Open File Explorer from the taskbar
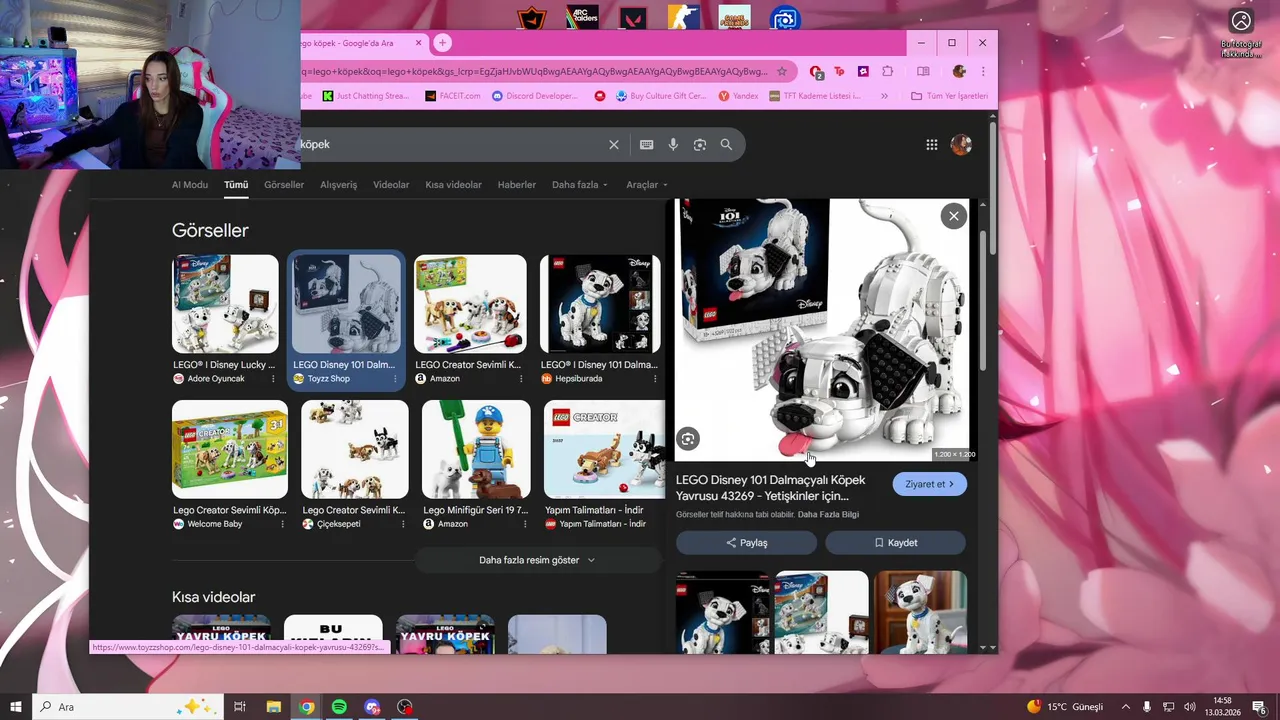Screen dimensions: 1280x720 (x=273, y=707)
